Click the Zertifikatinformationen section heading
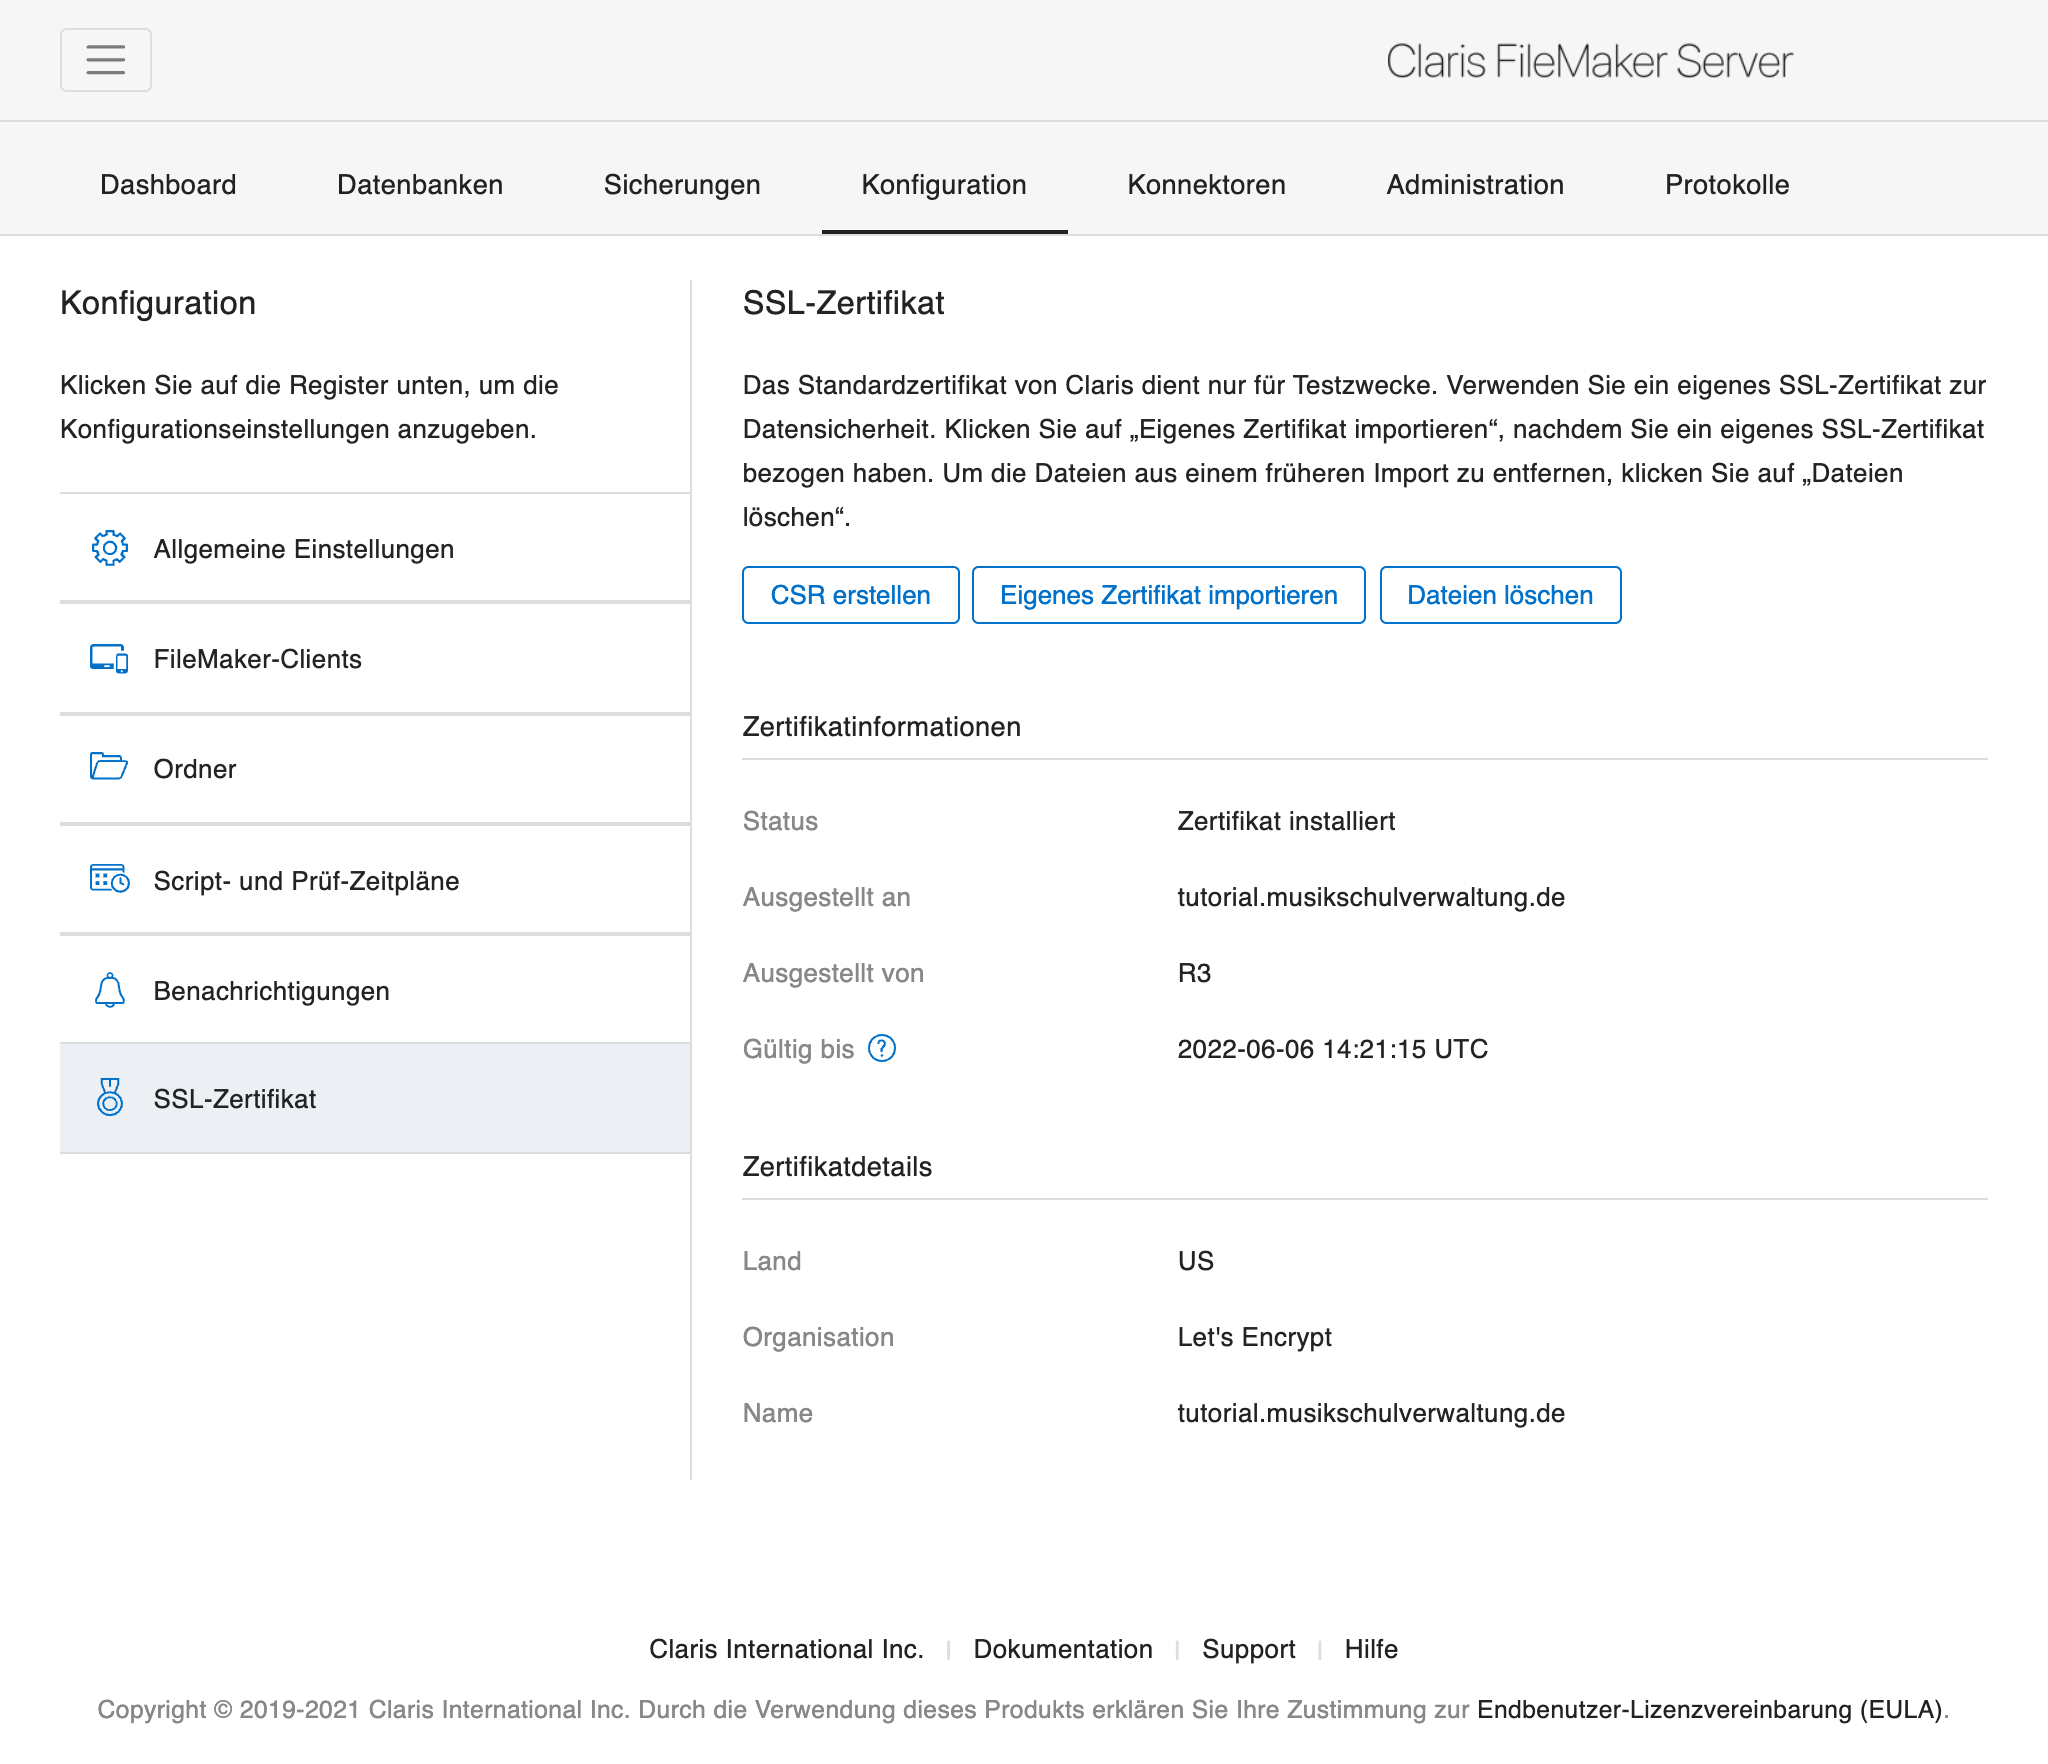Viewport: 2048px width, 1764px height. tap(881, 727)
